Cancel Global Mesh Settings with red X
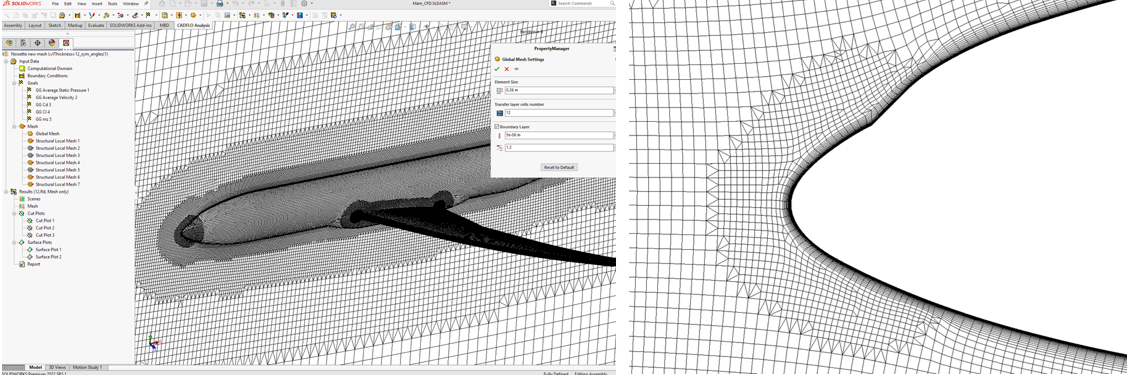The width and height of the screenshot is (1127, 378). [x=506, y=69]
